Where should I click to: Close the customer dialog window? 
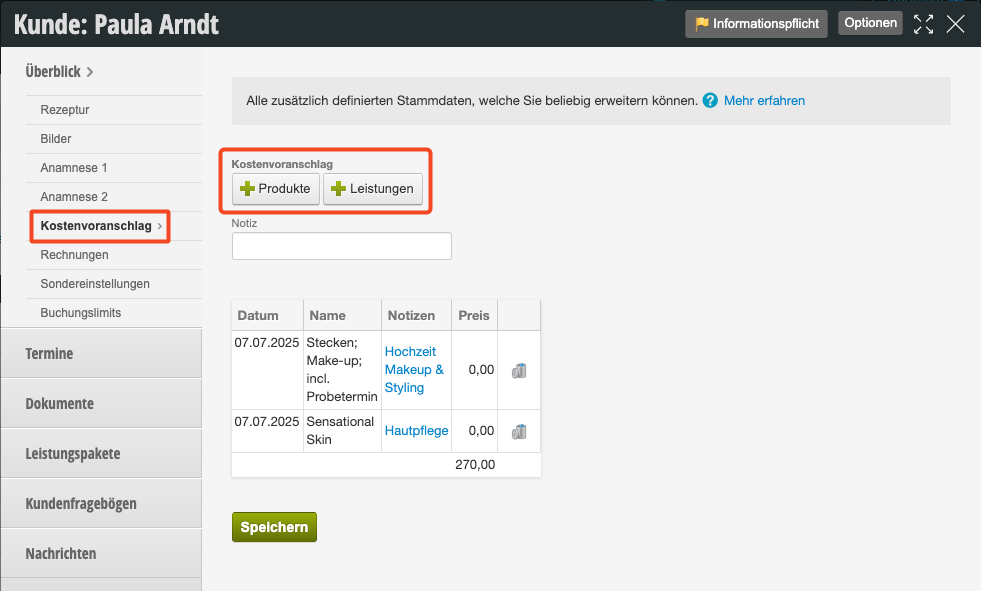click(955, 24)
